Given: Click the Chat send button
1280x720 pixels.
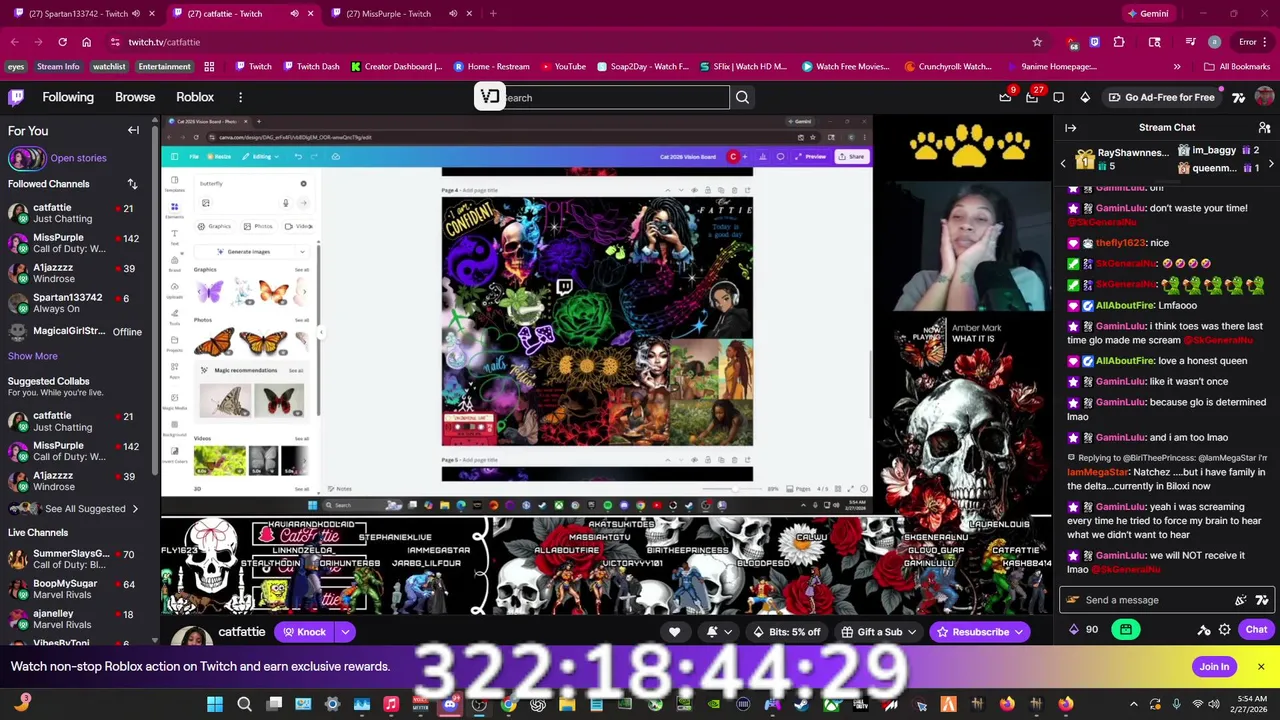Looking at the screenshot, I should point(1256,630).
